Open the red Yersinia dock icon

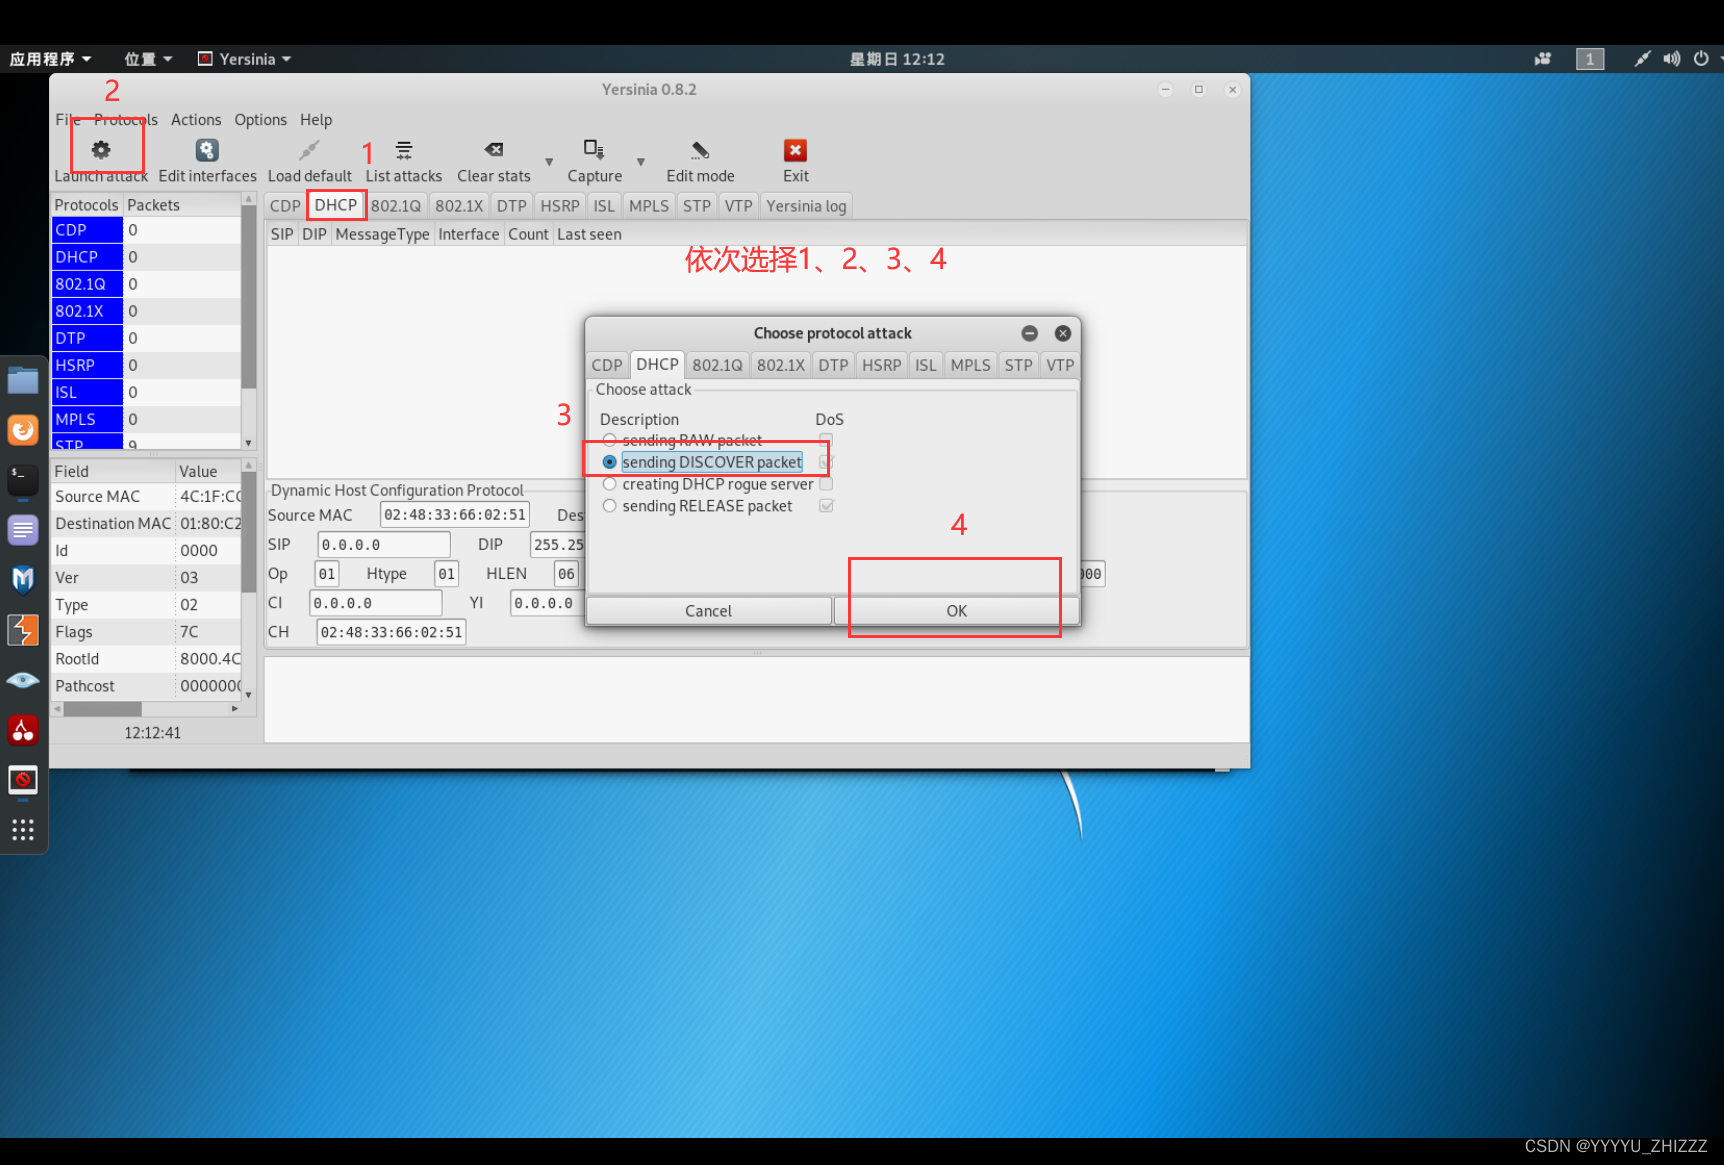(x=23, y=780)
